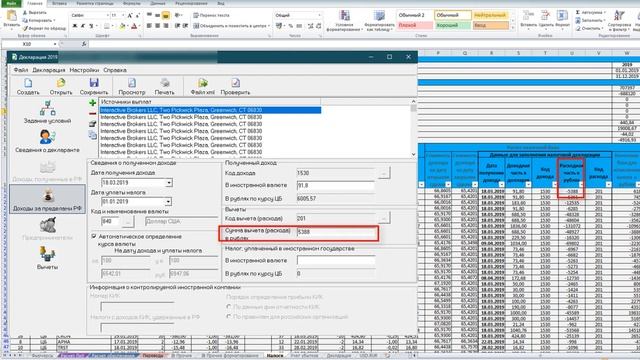Save declaration with Сохранить floppy icon
The image size is (640, 360).
[x=94, y=83]
